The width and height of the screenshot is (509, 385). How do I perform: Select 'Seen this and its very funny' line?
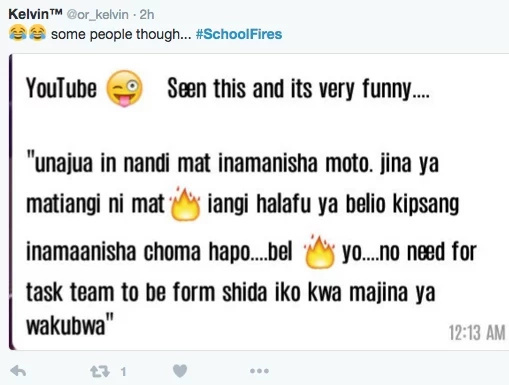click(298, 89)
